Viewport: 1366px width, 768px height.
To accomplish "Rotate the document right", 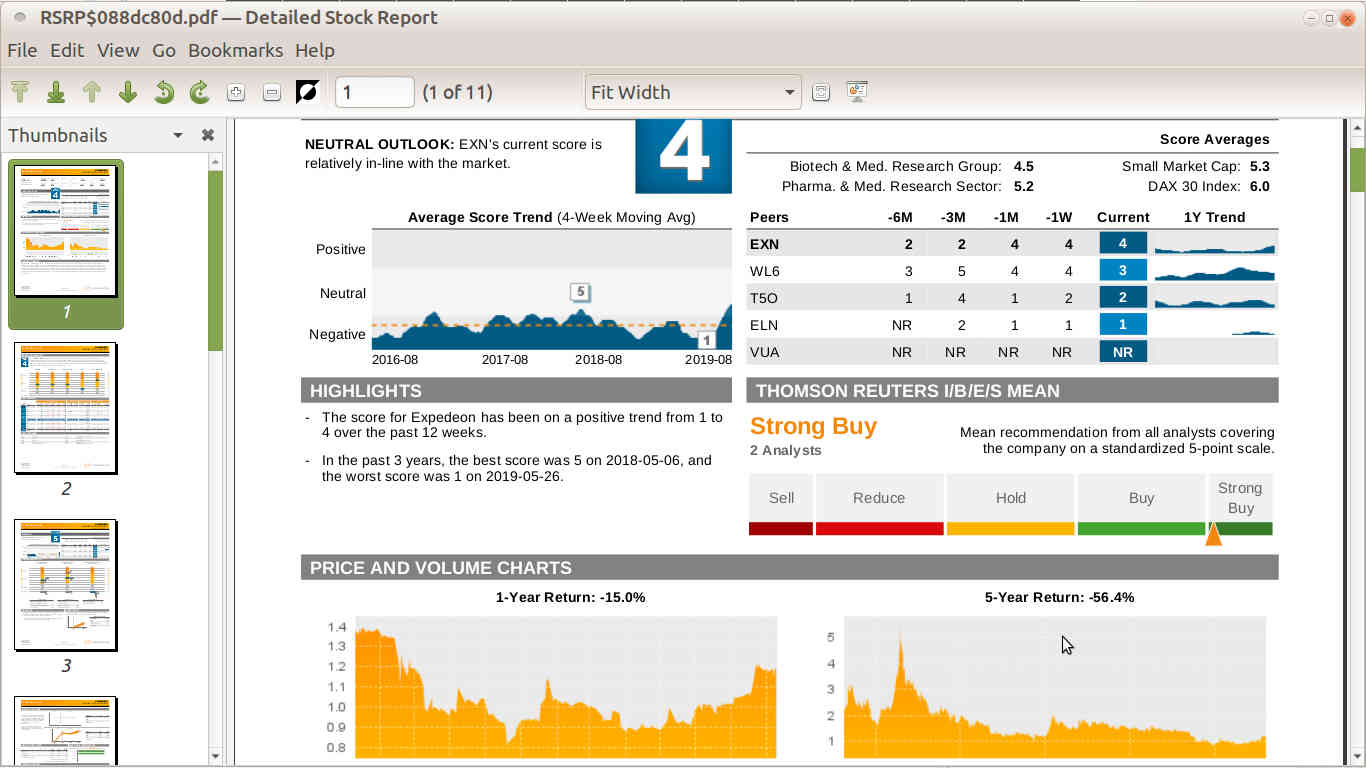I will pyautogui.click(x=200, y=92).
